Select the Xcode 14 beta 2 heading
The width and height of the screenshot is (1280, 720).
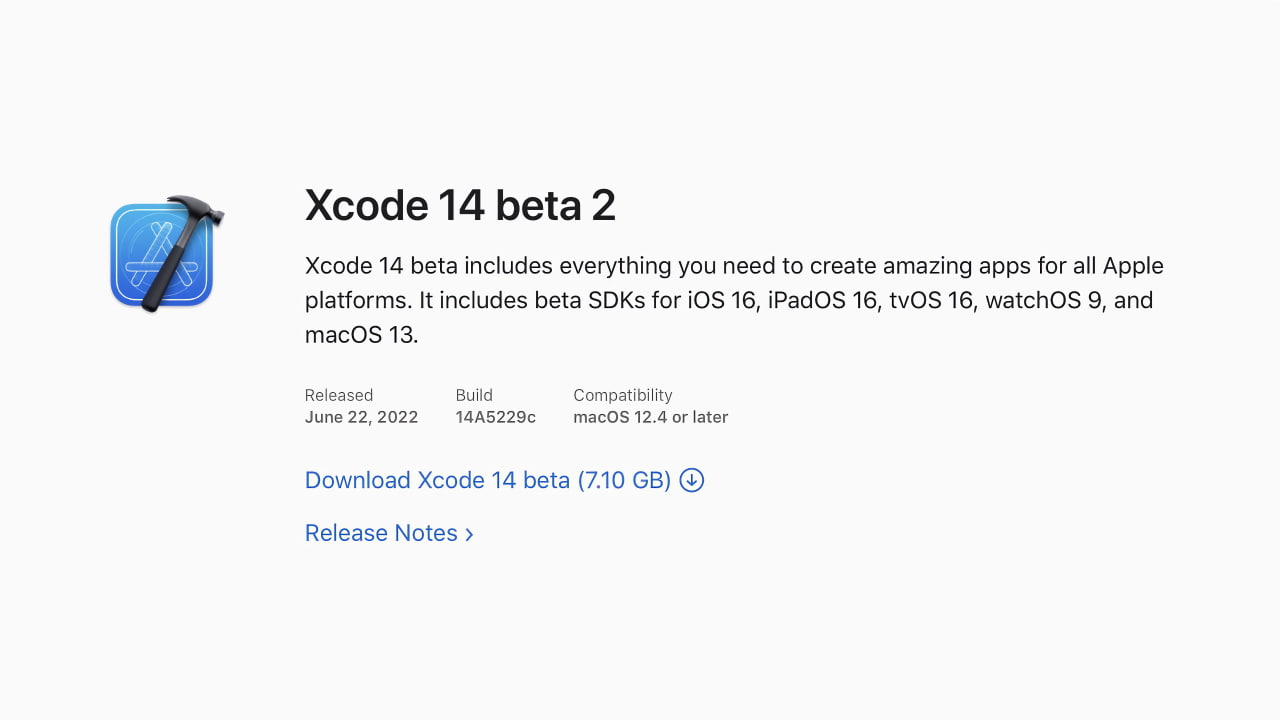460,205
